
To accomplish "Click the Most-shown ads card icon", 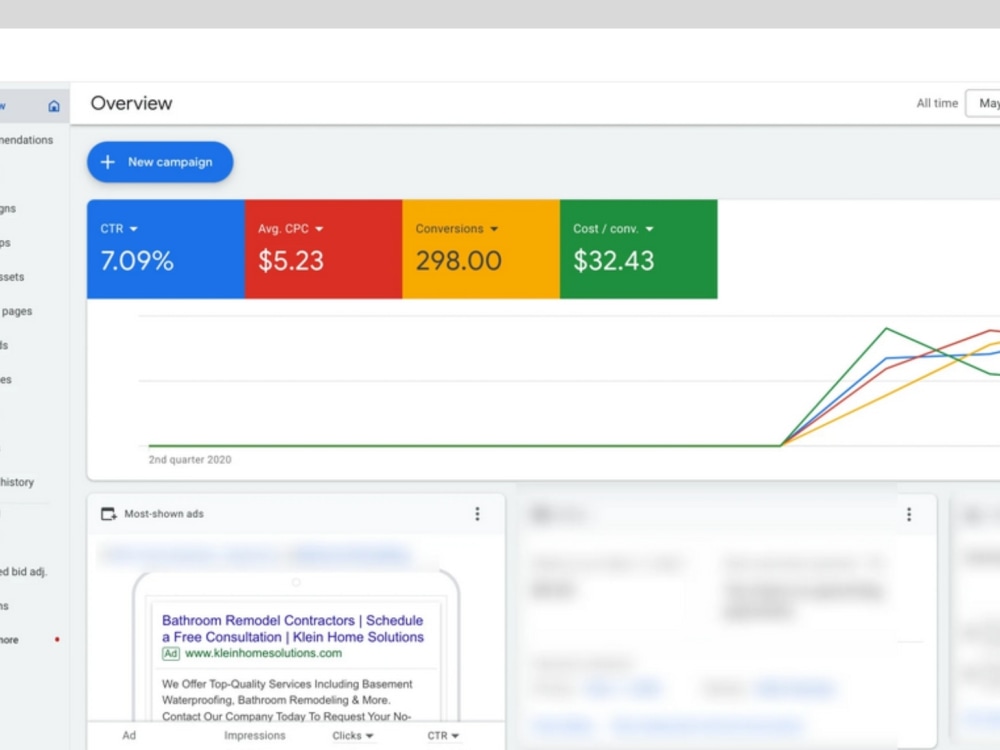I will (x=109, y=514).
